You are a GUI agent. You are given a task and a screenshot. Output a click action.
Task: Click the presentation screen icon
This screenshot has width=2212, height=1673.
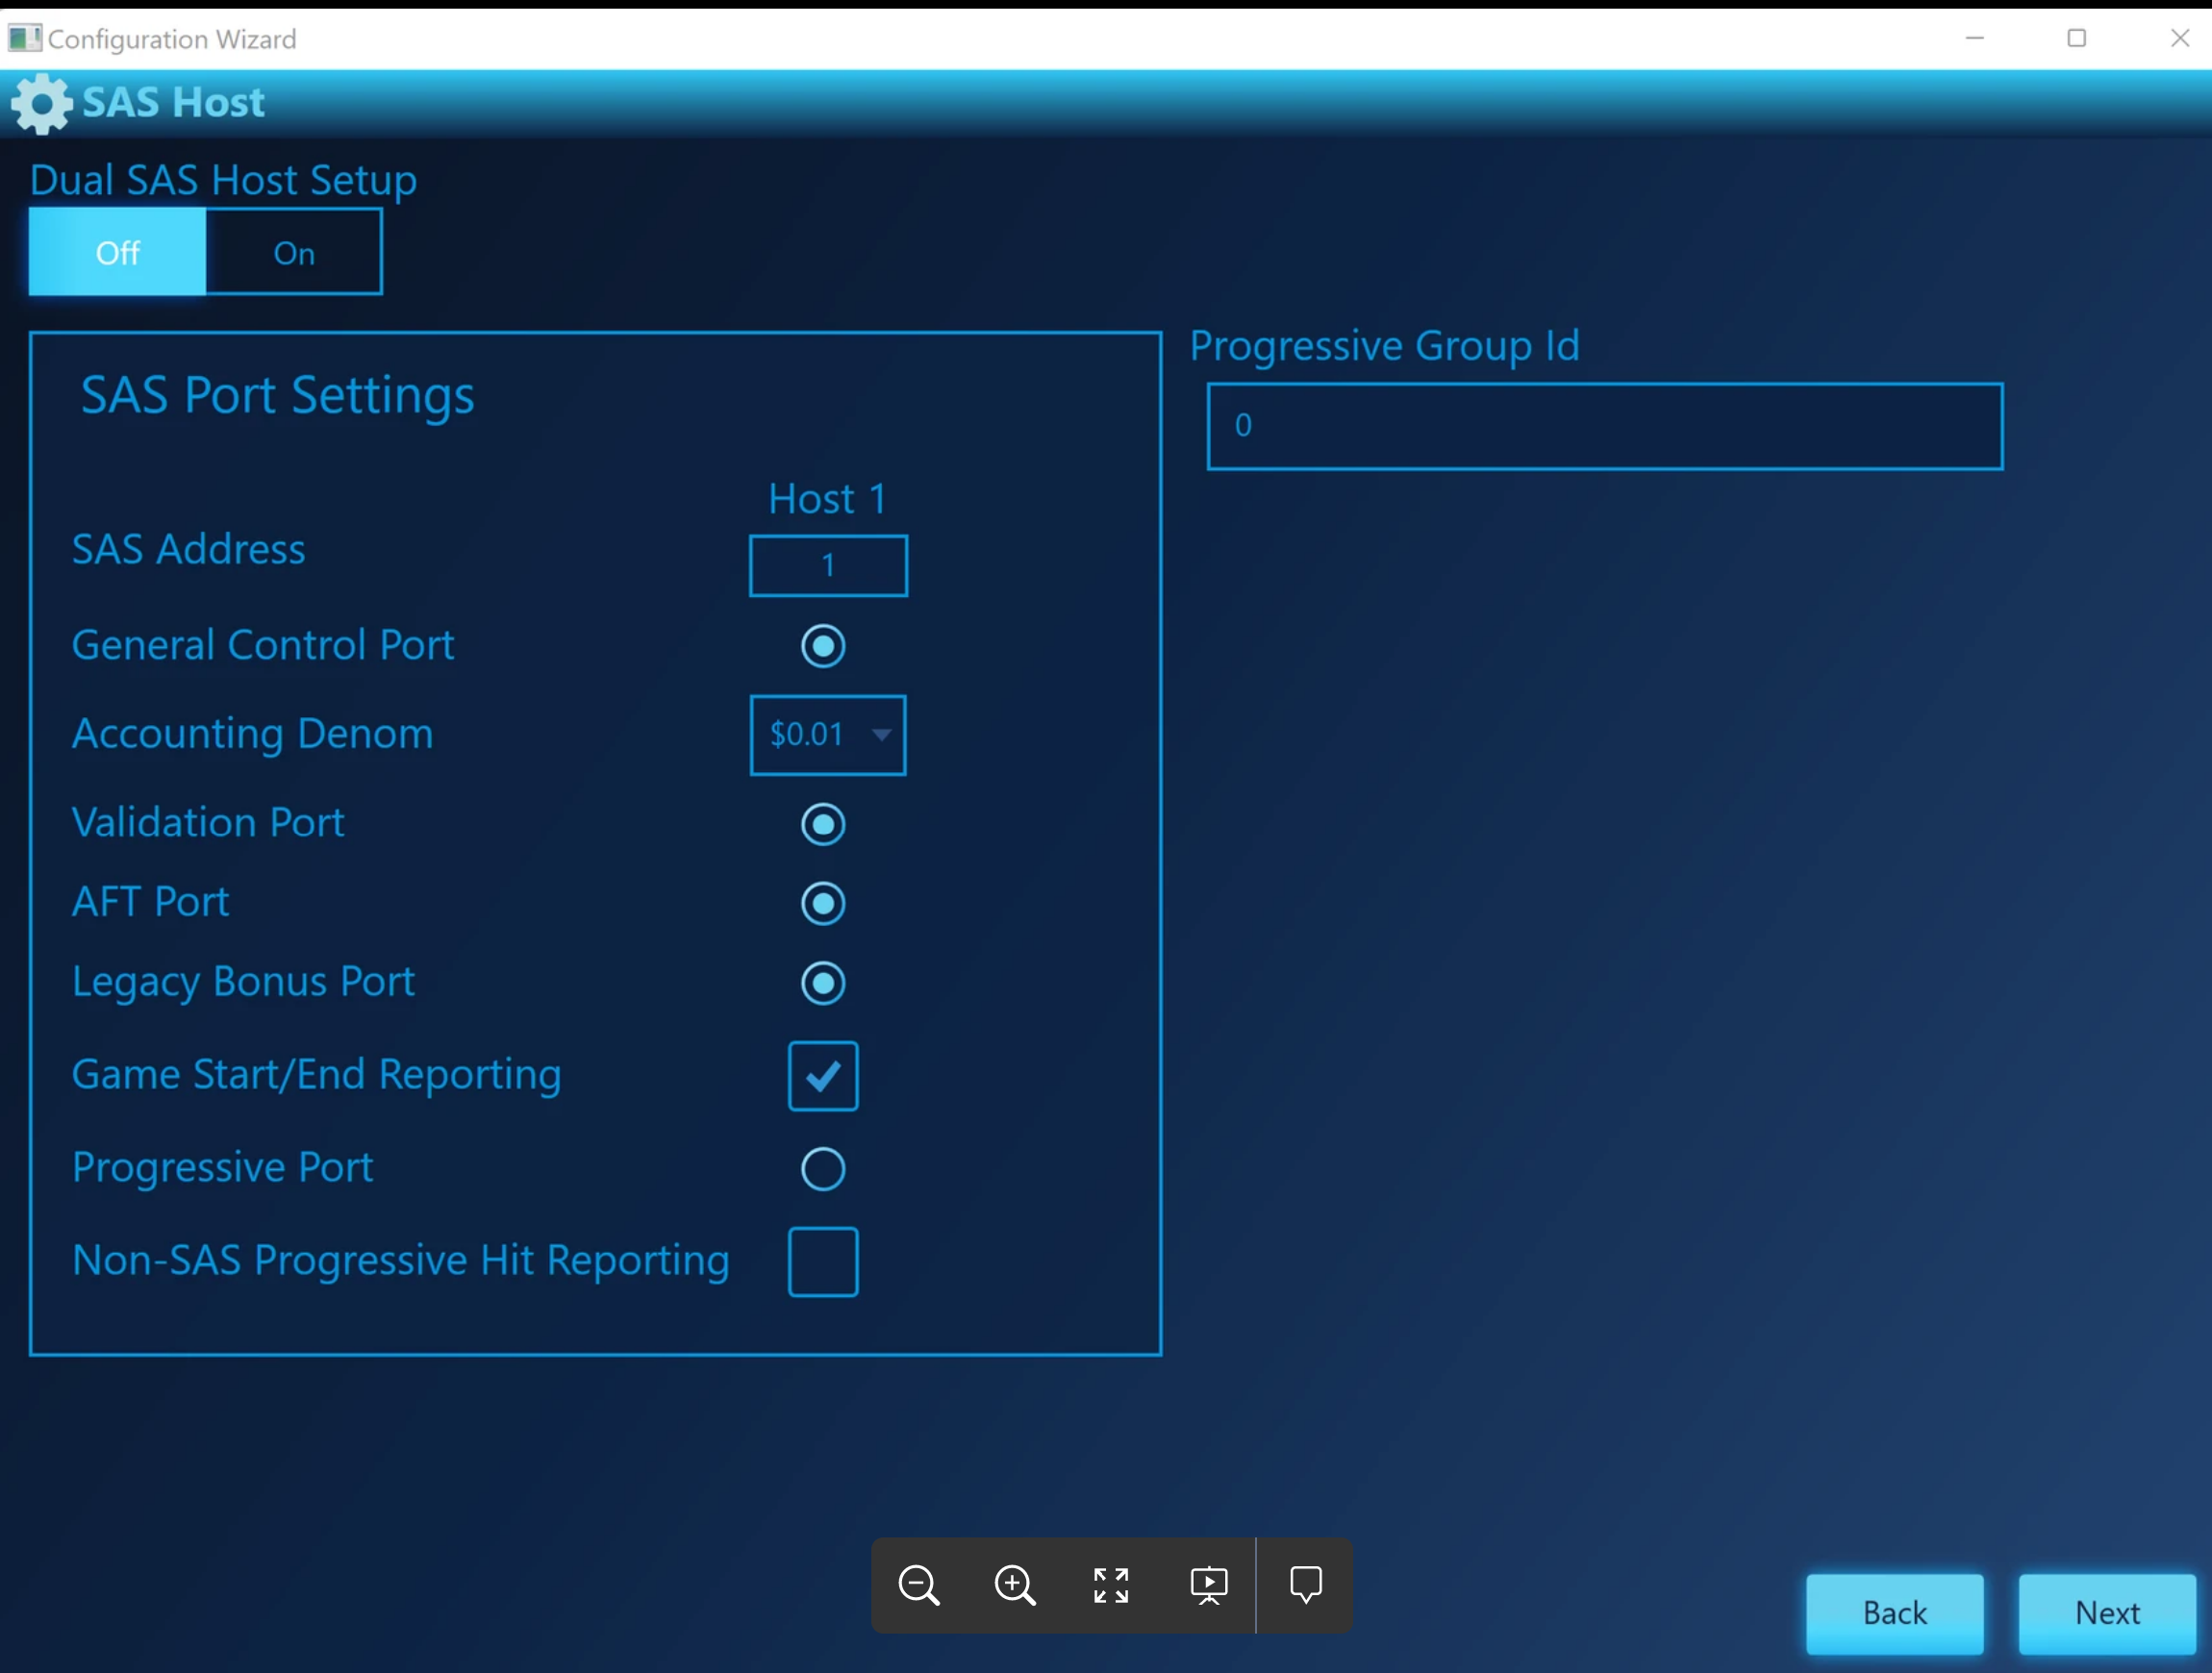tap(1208, 1585)
